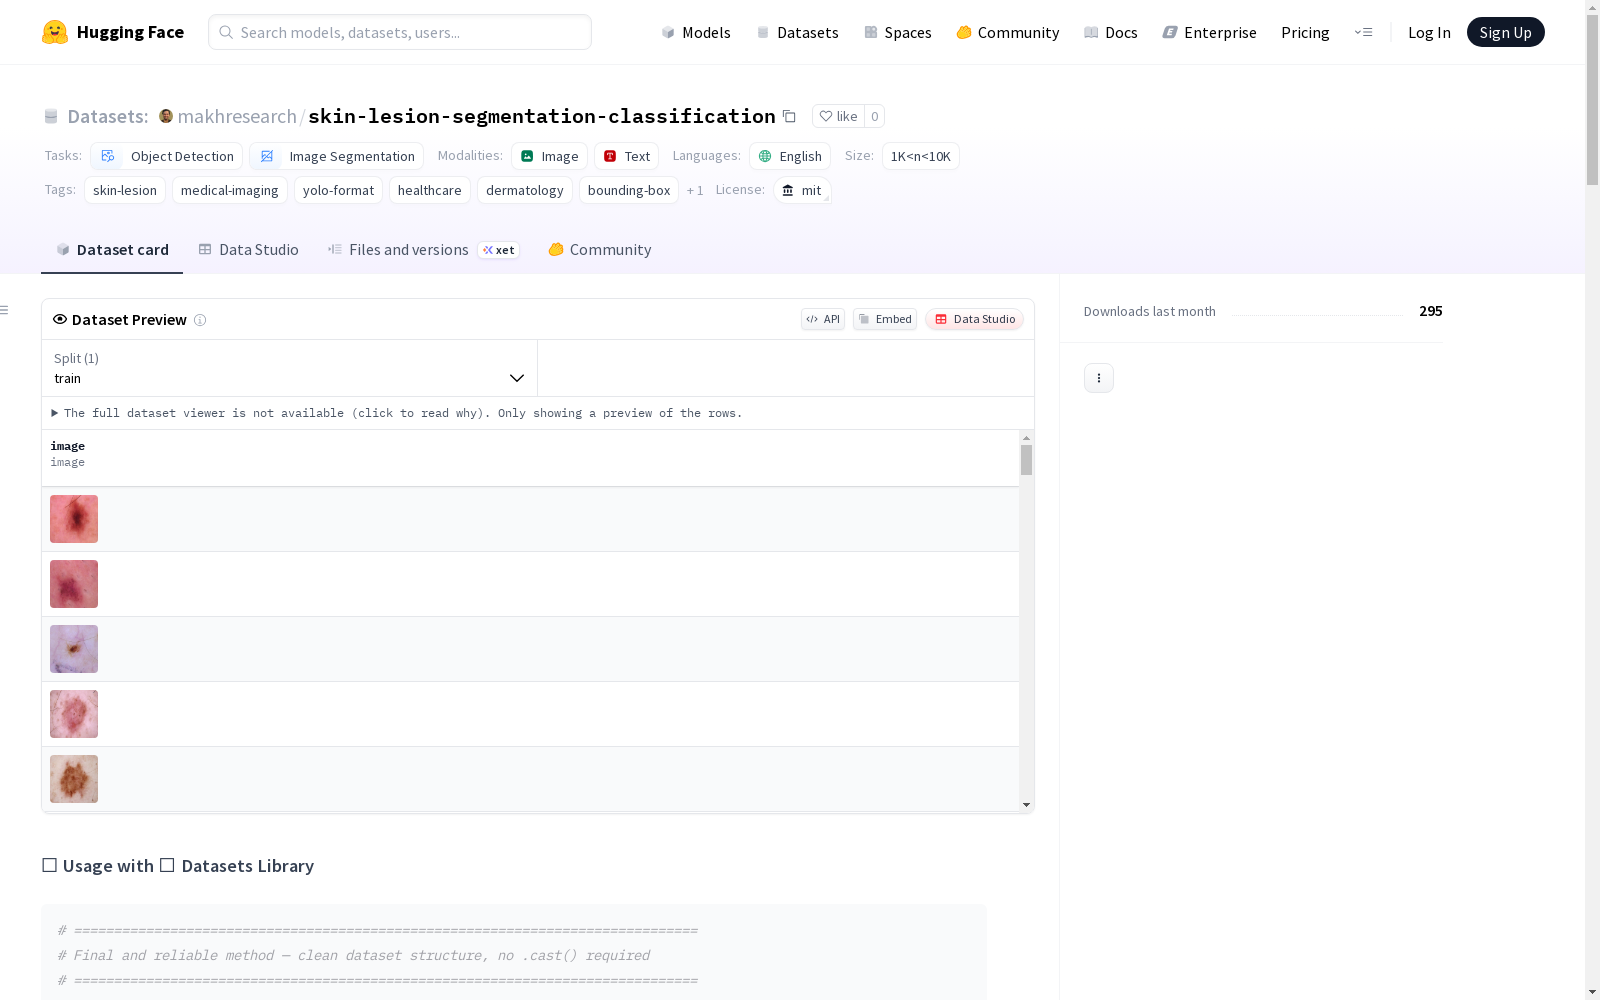The height and width of the screenshot is (1000, 1600).
Task: Click the healthcare tag
Action: [430, 190]
